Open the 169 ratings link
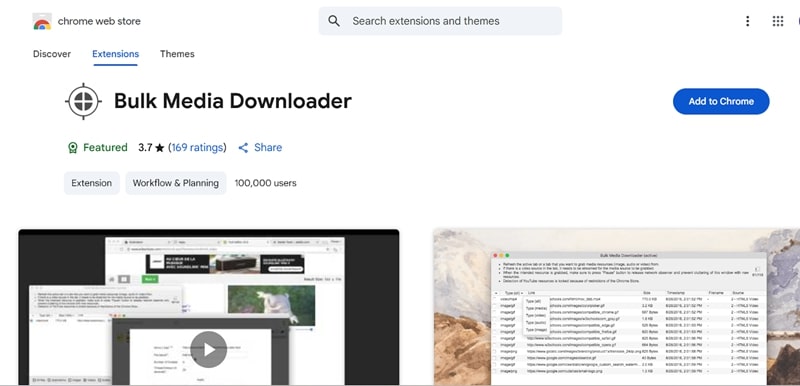This screenshot has height=386, width=800. pos(197,147)
